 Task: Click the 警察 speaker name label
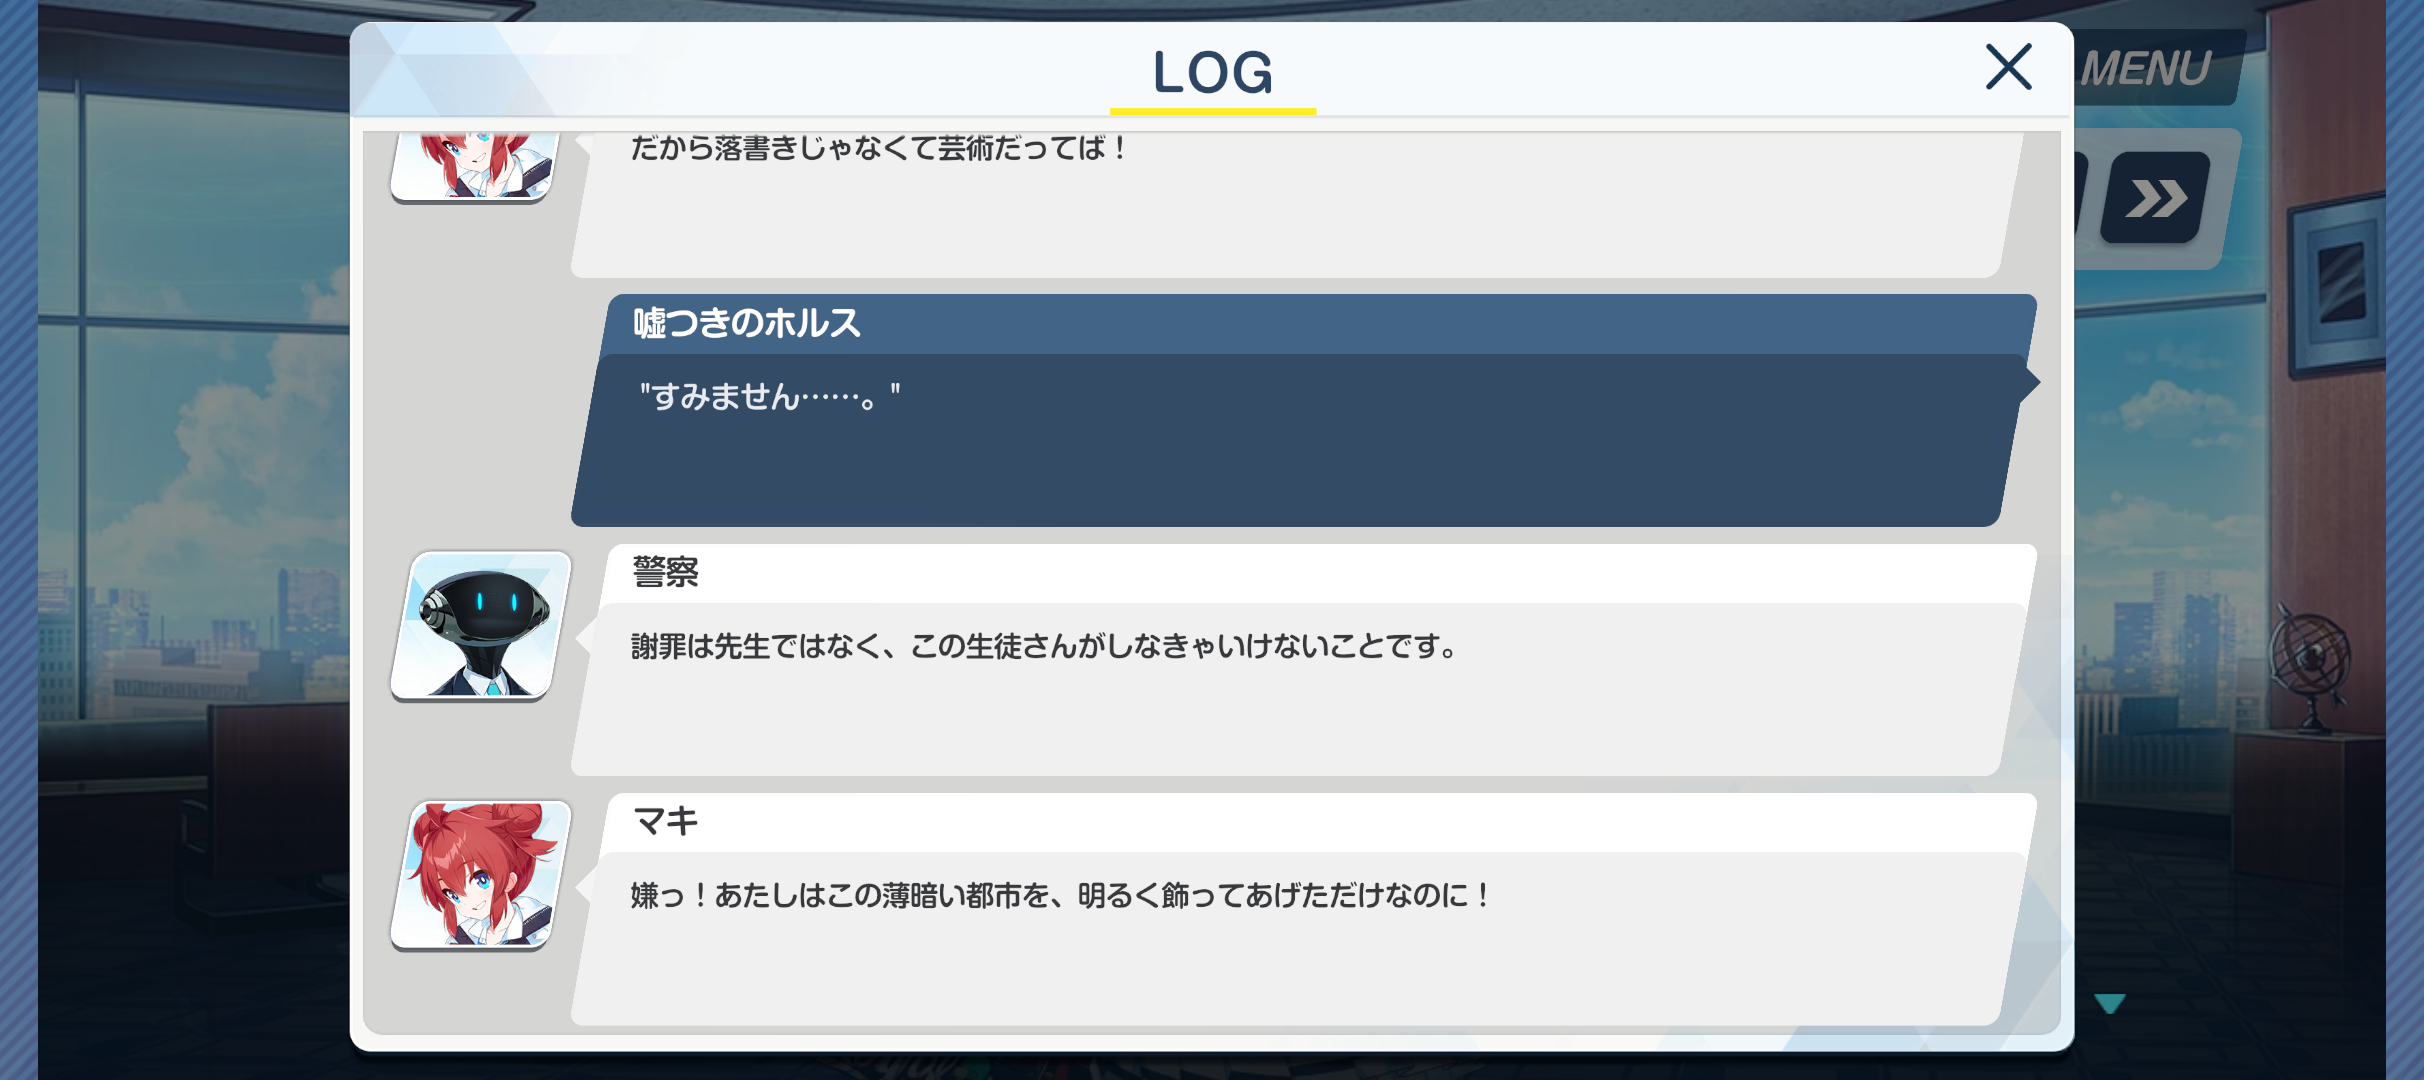[666, 572]
